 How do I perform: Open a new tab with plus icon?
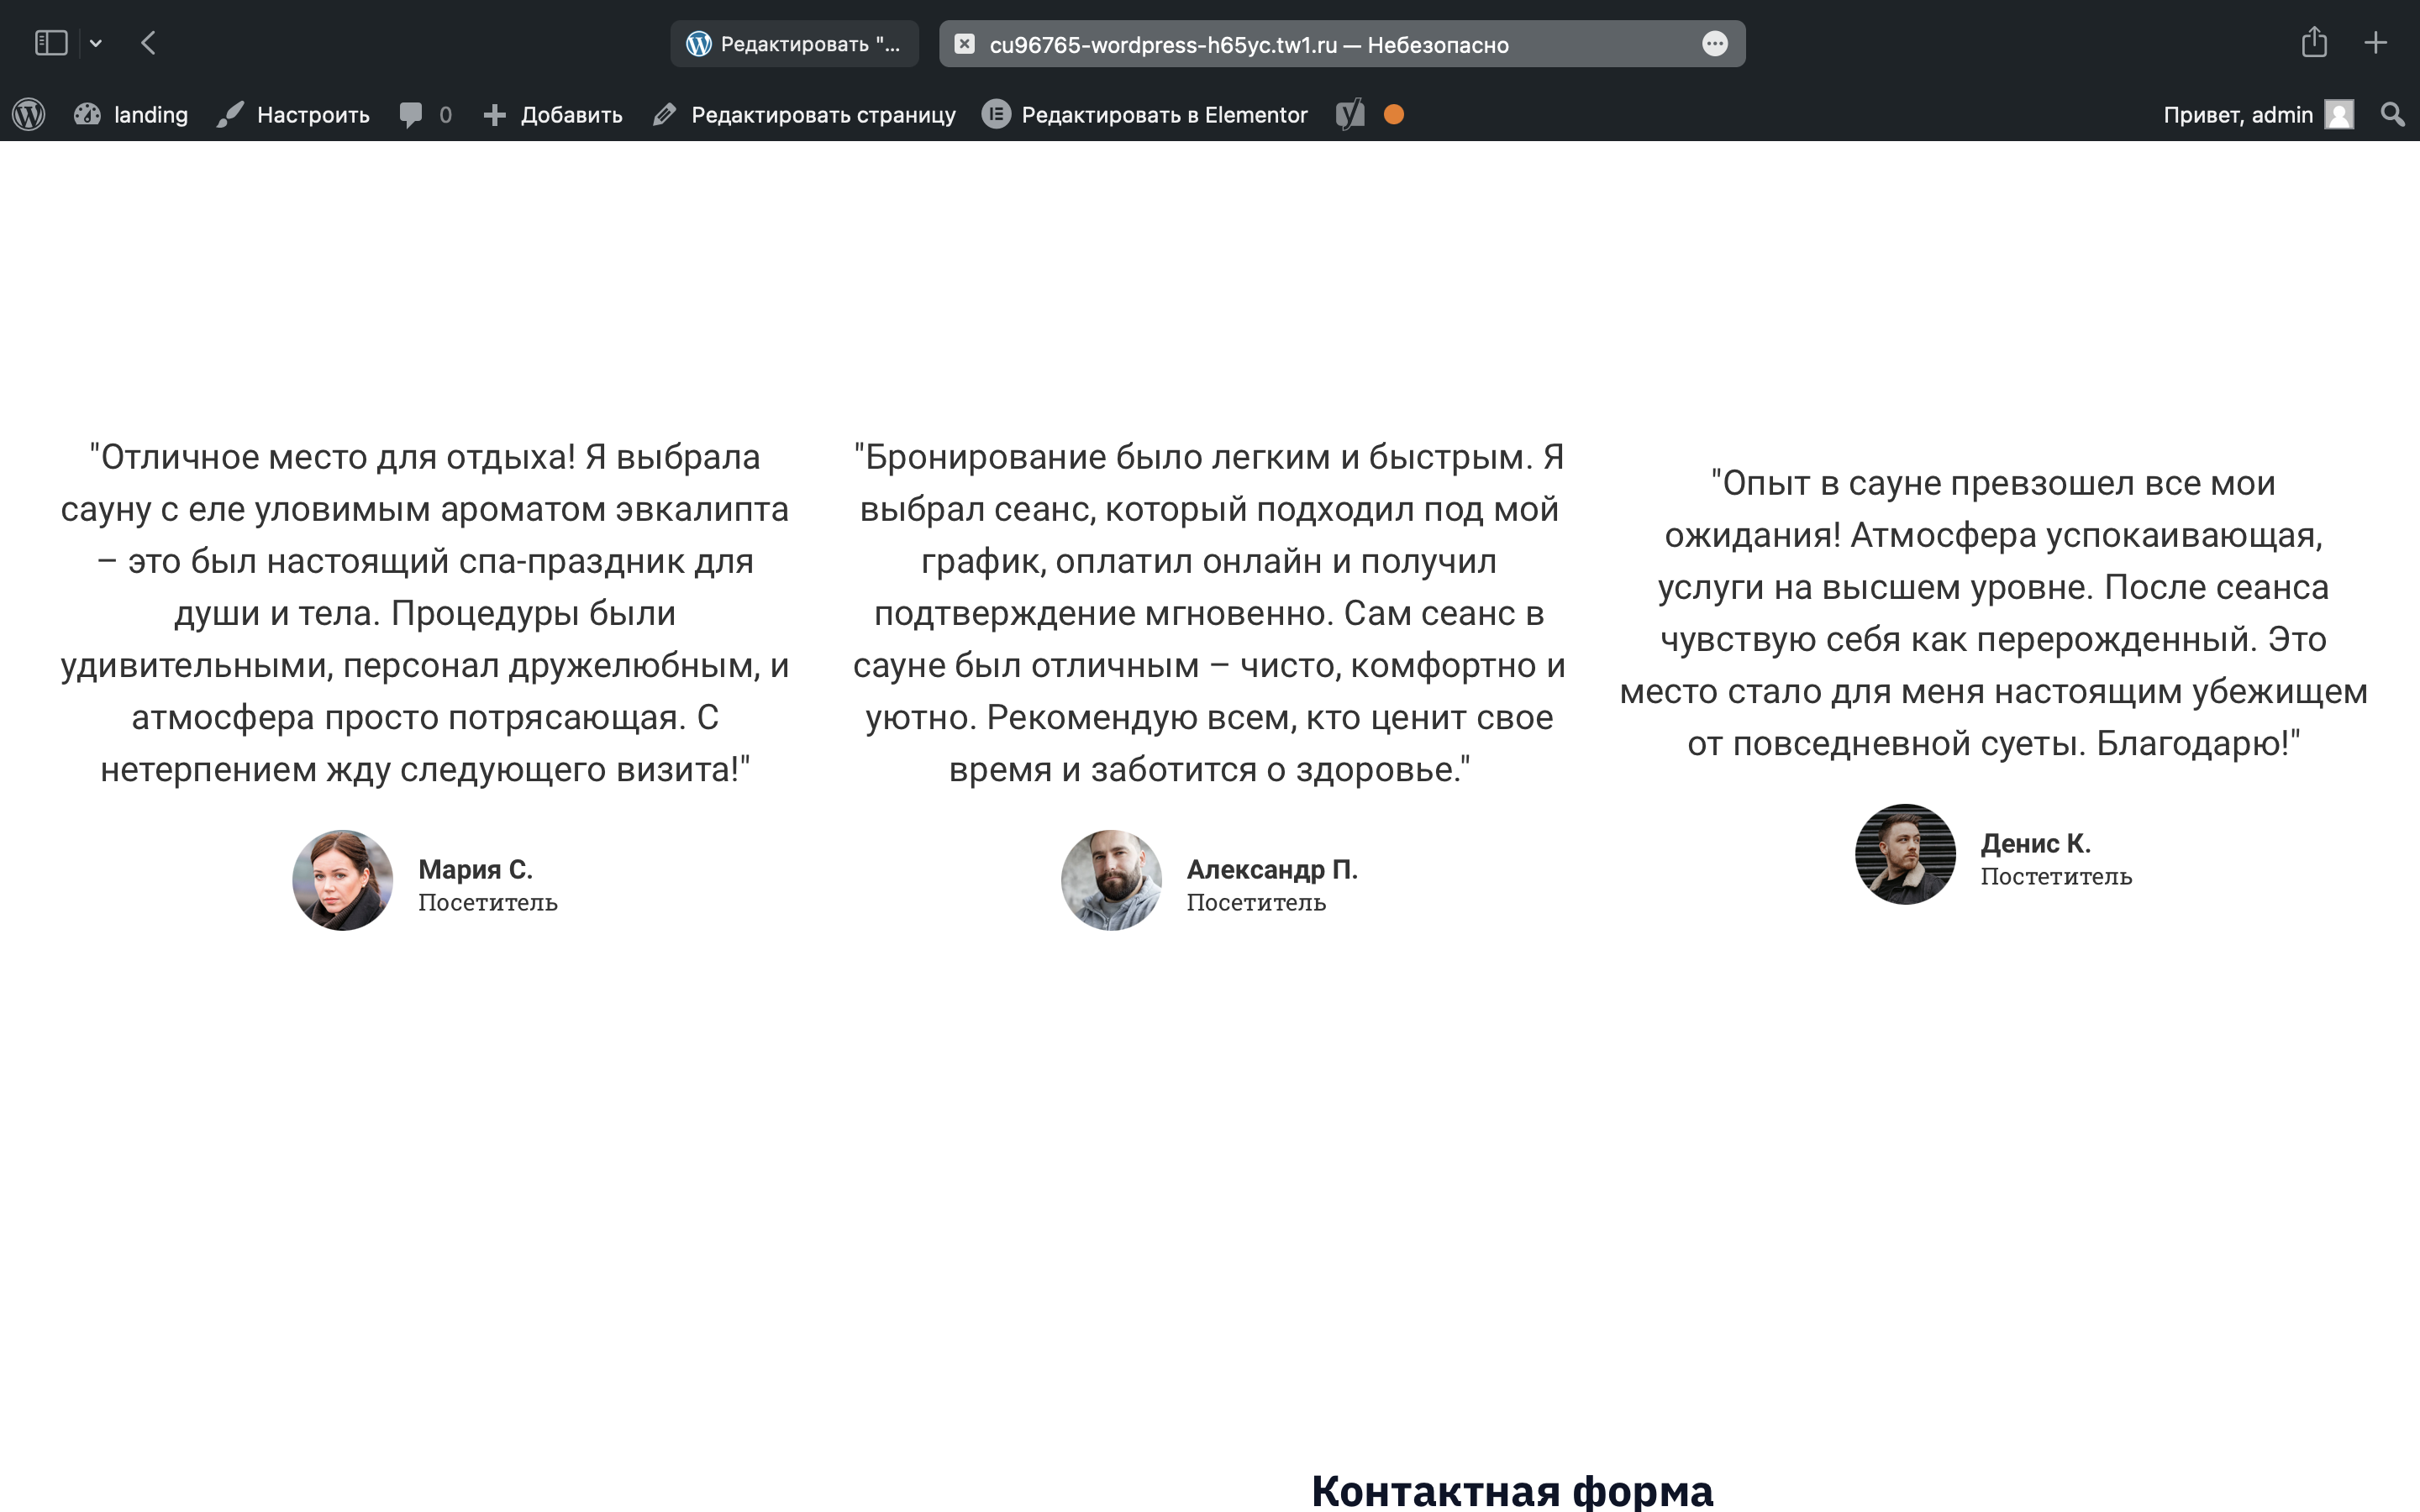tap(2376, 43)
